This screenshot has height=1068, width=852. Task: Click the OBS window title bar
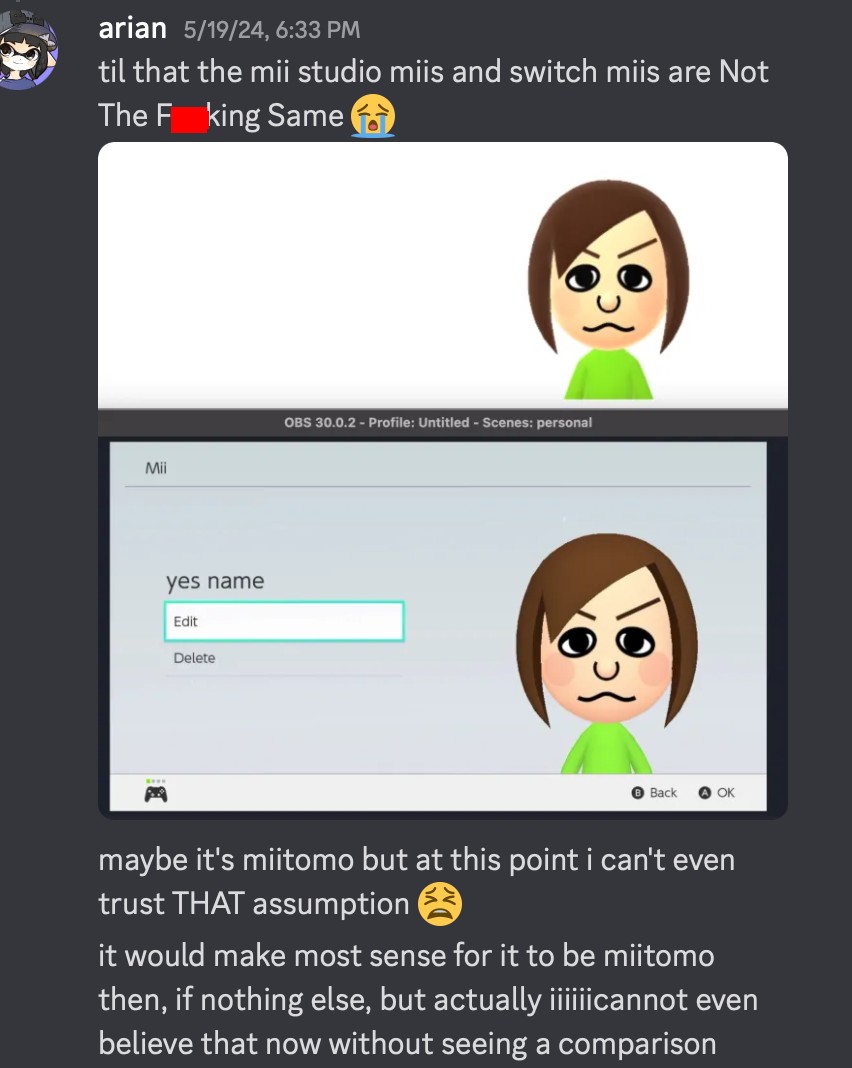point(443,422)
